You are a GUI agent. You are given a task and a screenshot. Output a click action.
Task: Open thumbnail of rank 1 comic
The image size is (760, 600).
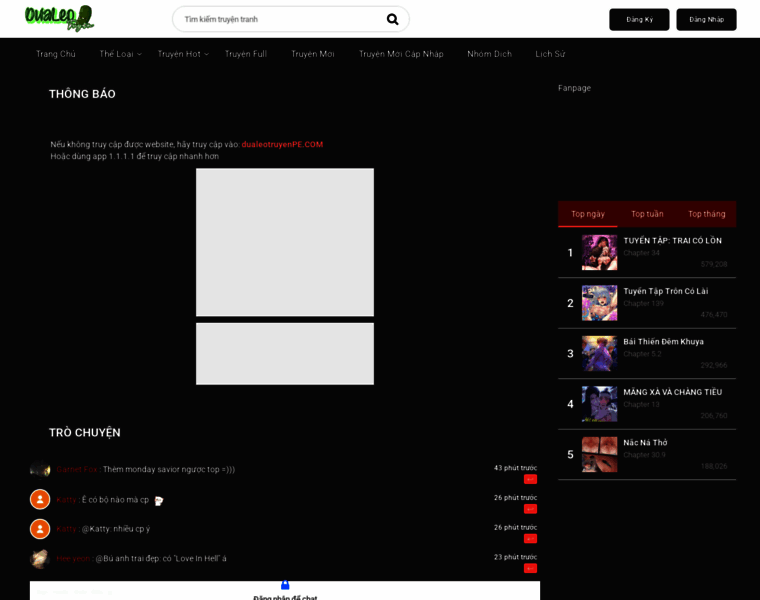pos(600,253)
